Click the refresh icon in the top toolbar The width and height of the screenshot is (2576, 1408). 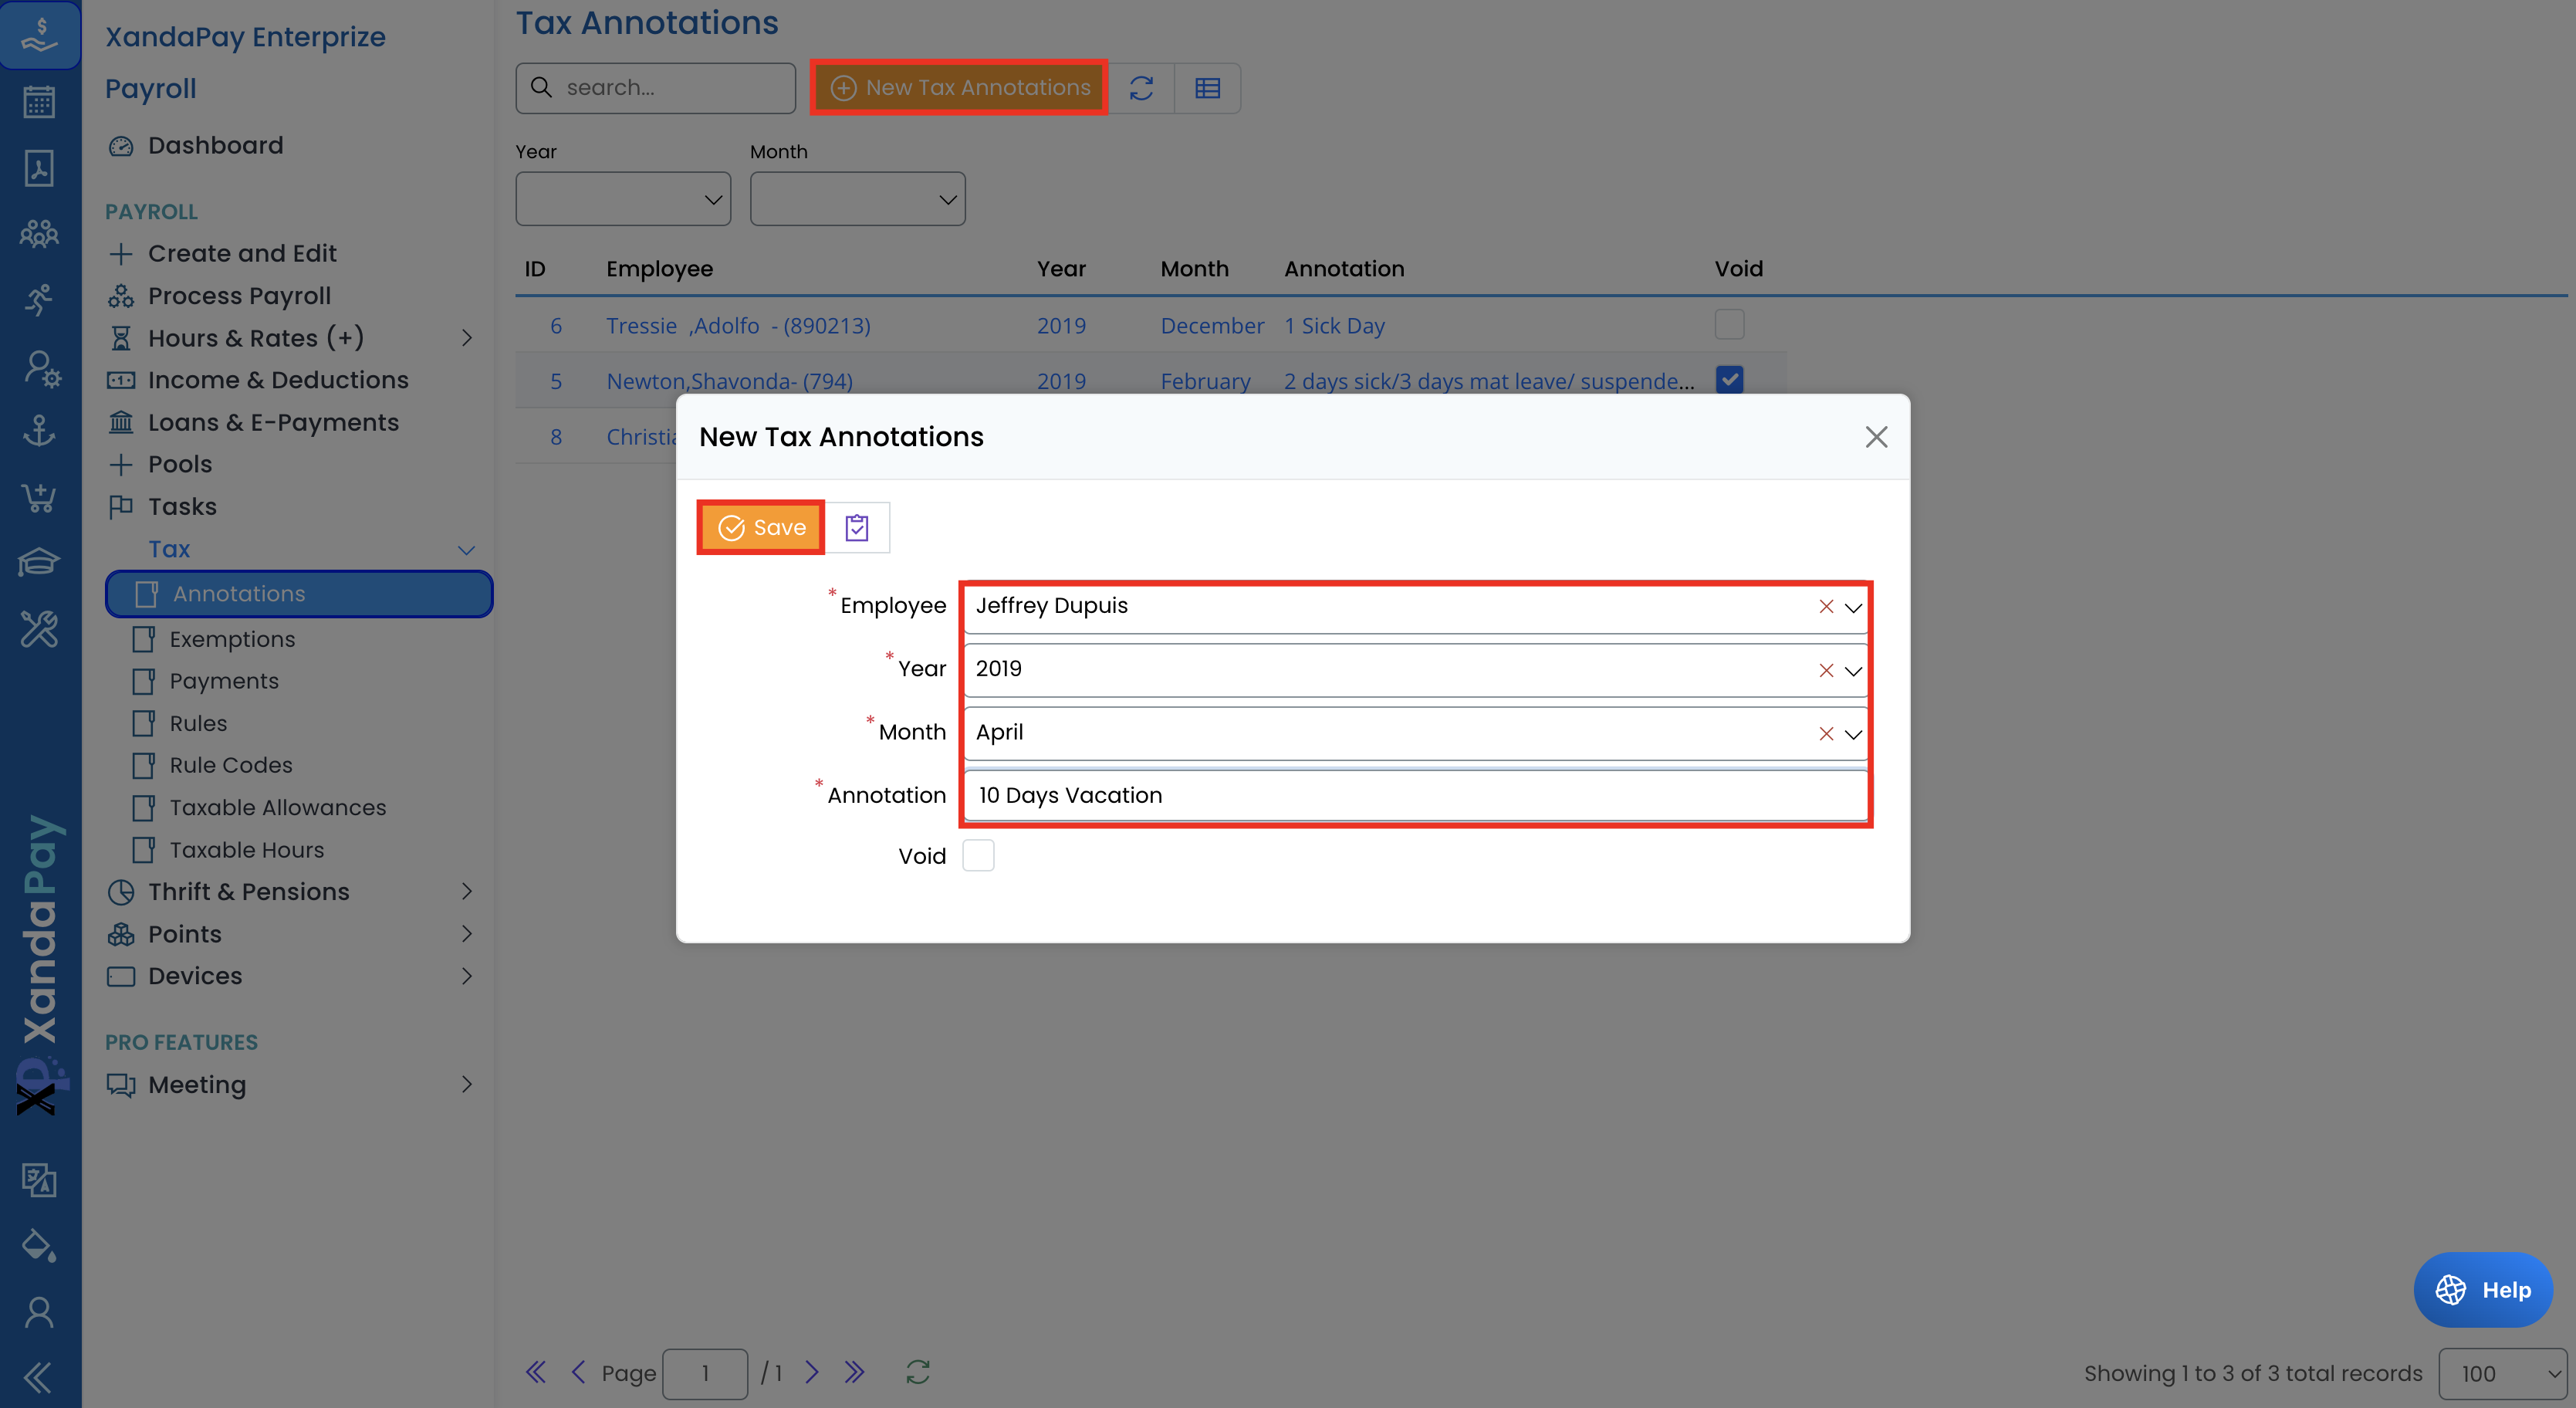(1141, 88)
